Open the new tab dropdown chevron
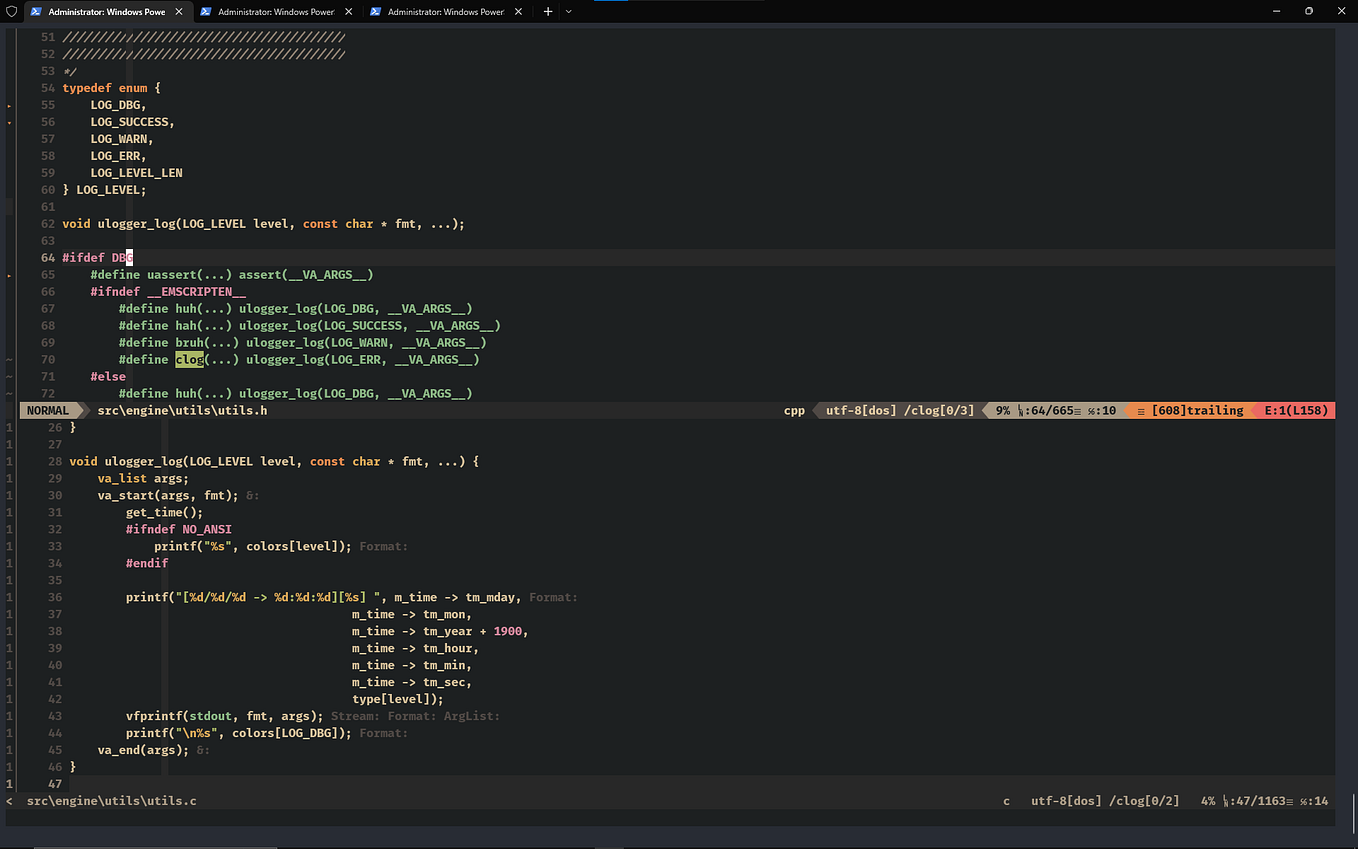Viewport: 1358px width, 849px height. point(565,13)
